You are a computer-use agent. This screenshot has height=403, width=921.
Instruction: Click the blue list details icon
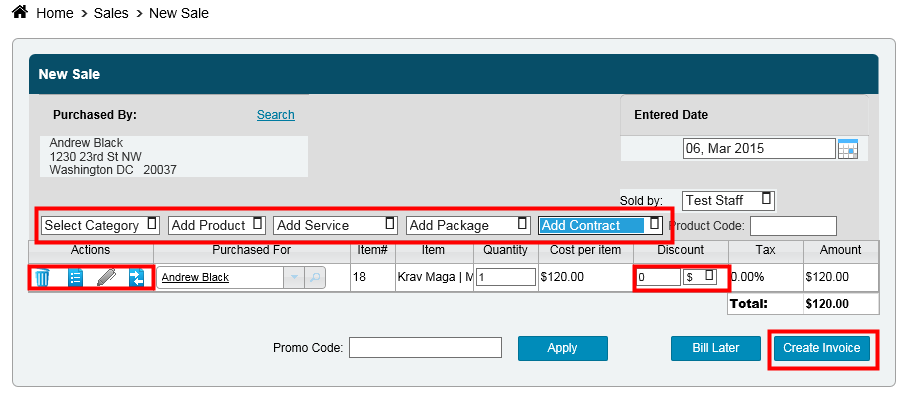(75, 277)
